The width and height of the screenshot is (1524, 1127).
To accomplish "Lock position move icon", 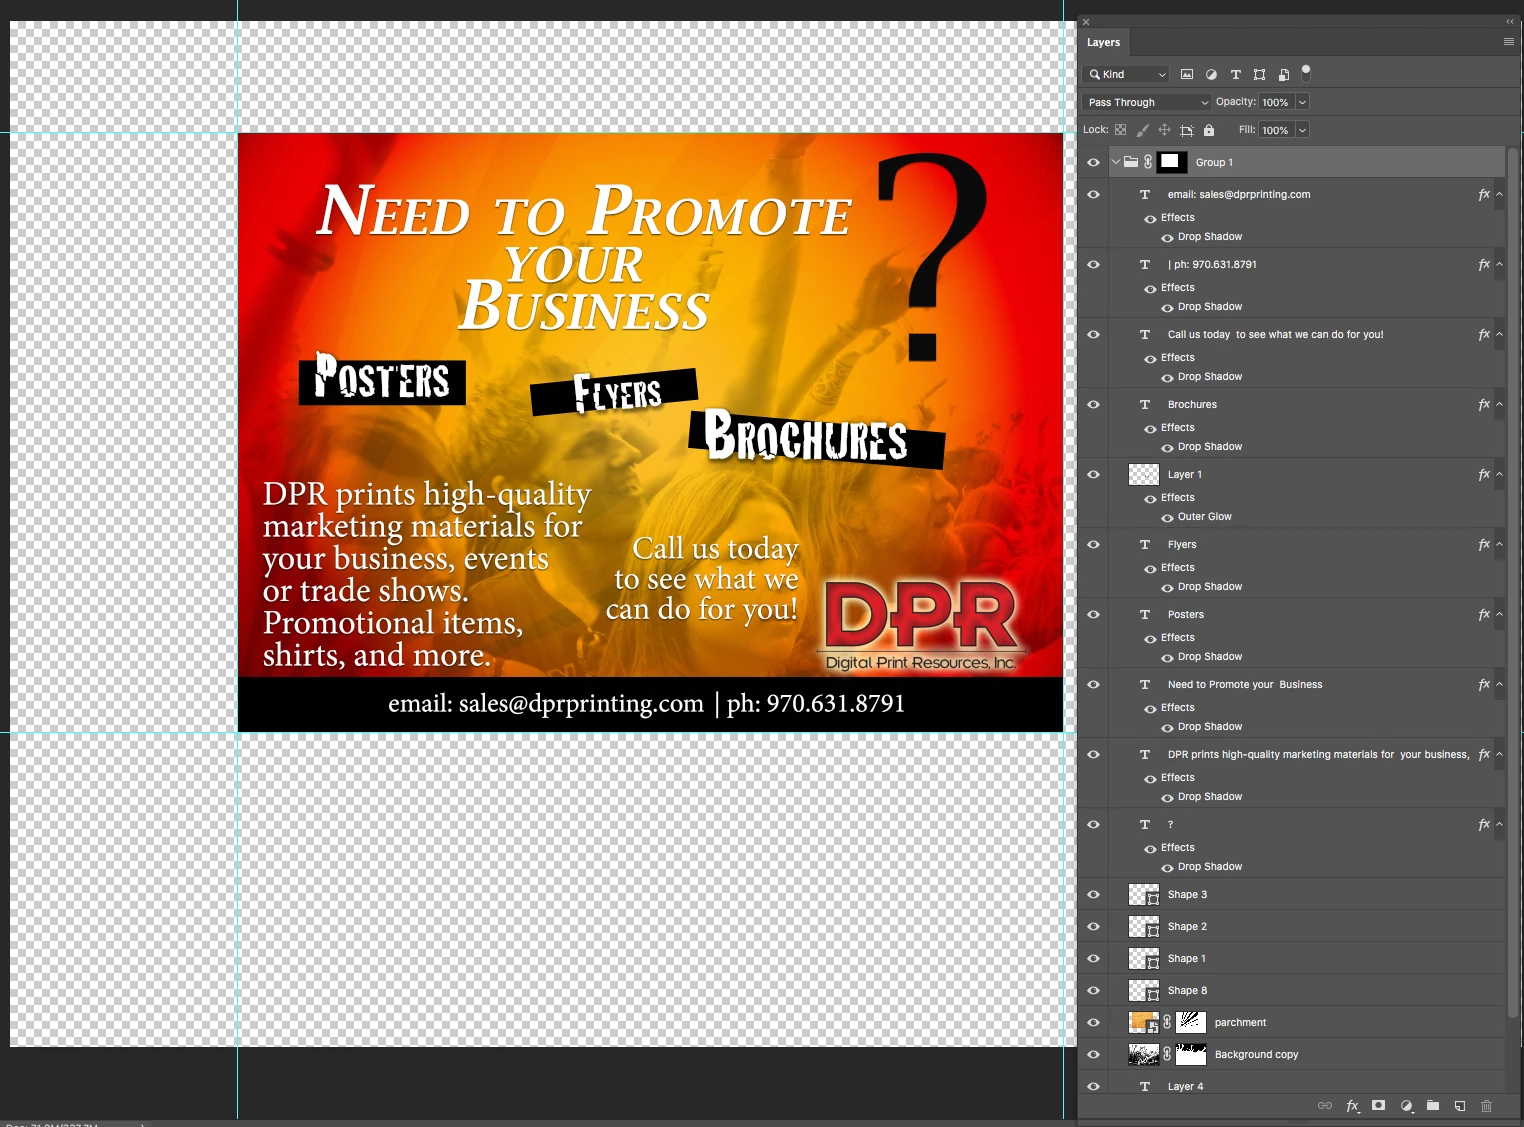I will click(1164, 130).
